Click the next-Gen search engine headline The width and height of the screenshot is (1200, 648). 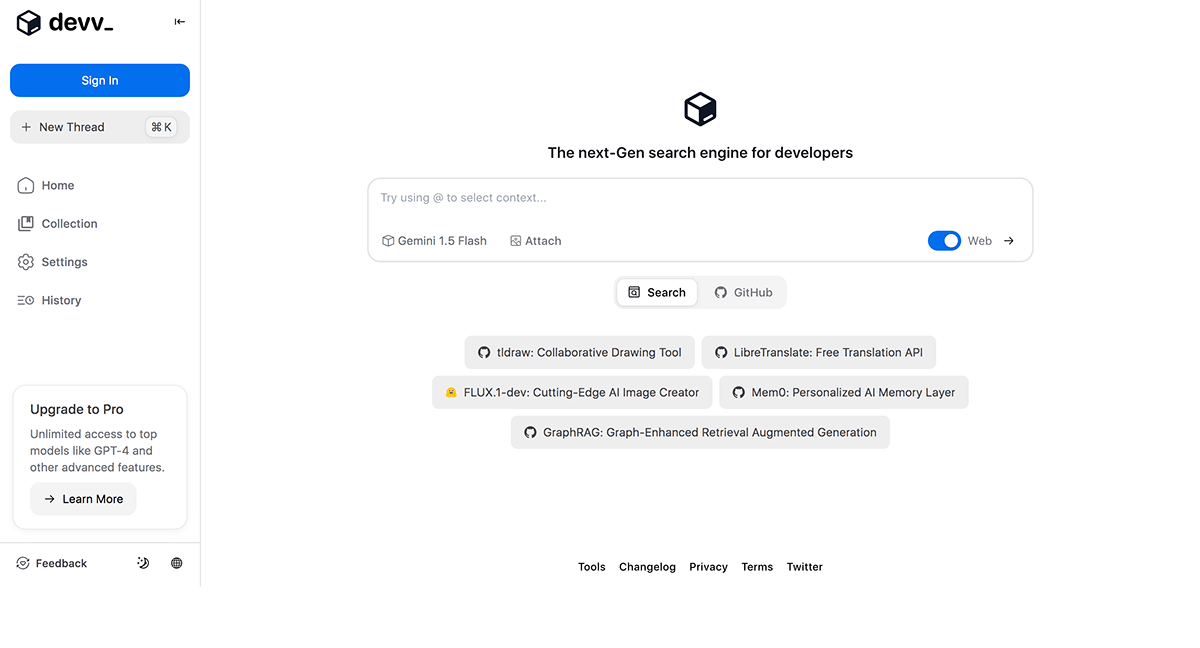(700, 153)
